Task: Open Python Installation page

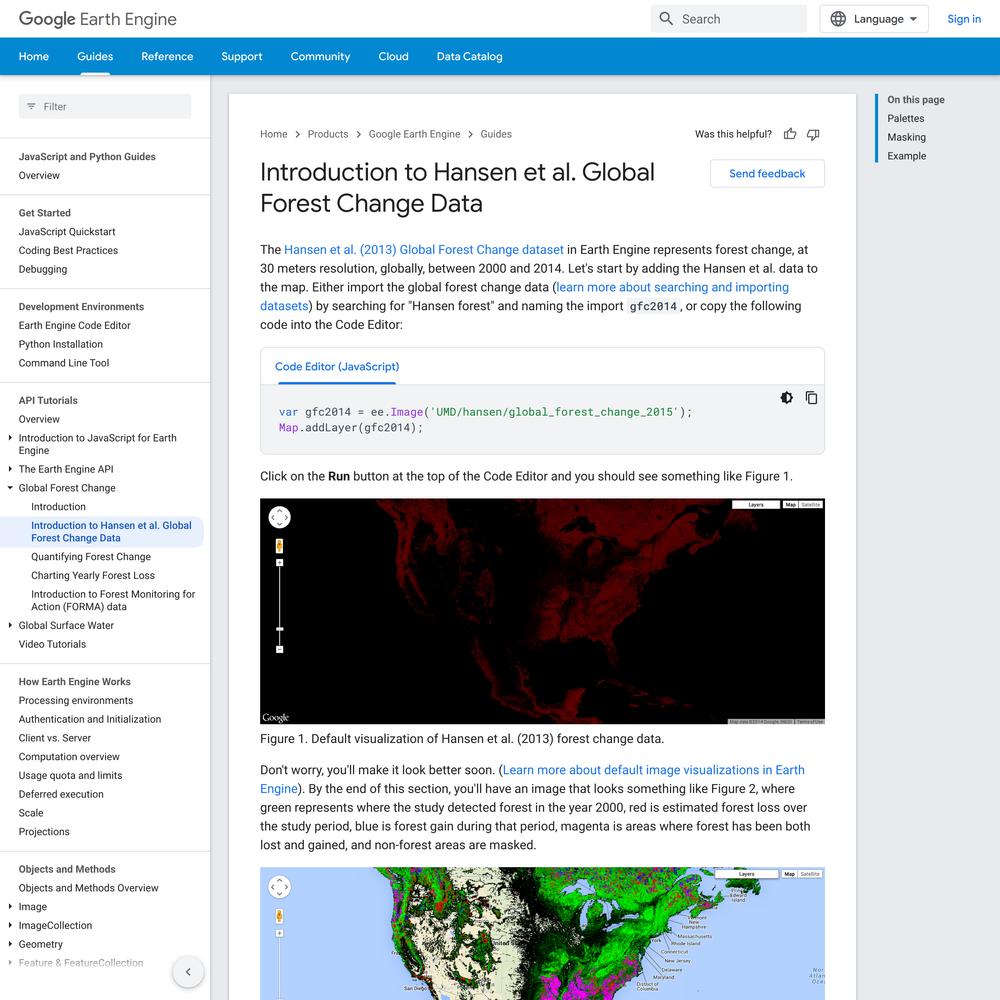Action: pyautogui.click(x=61, y=344)
